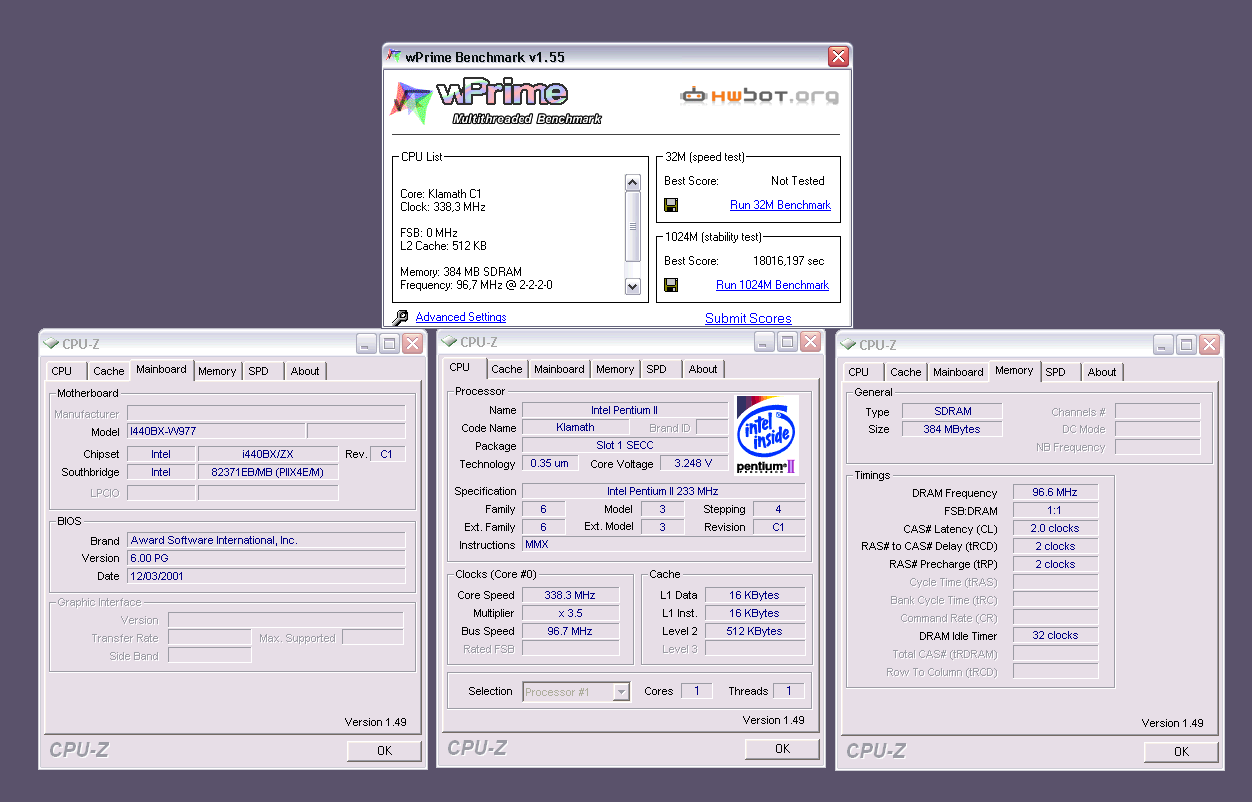Click the wPrime logo graphic

tap(496, 101)
